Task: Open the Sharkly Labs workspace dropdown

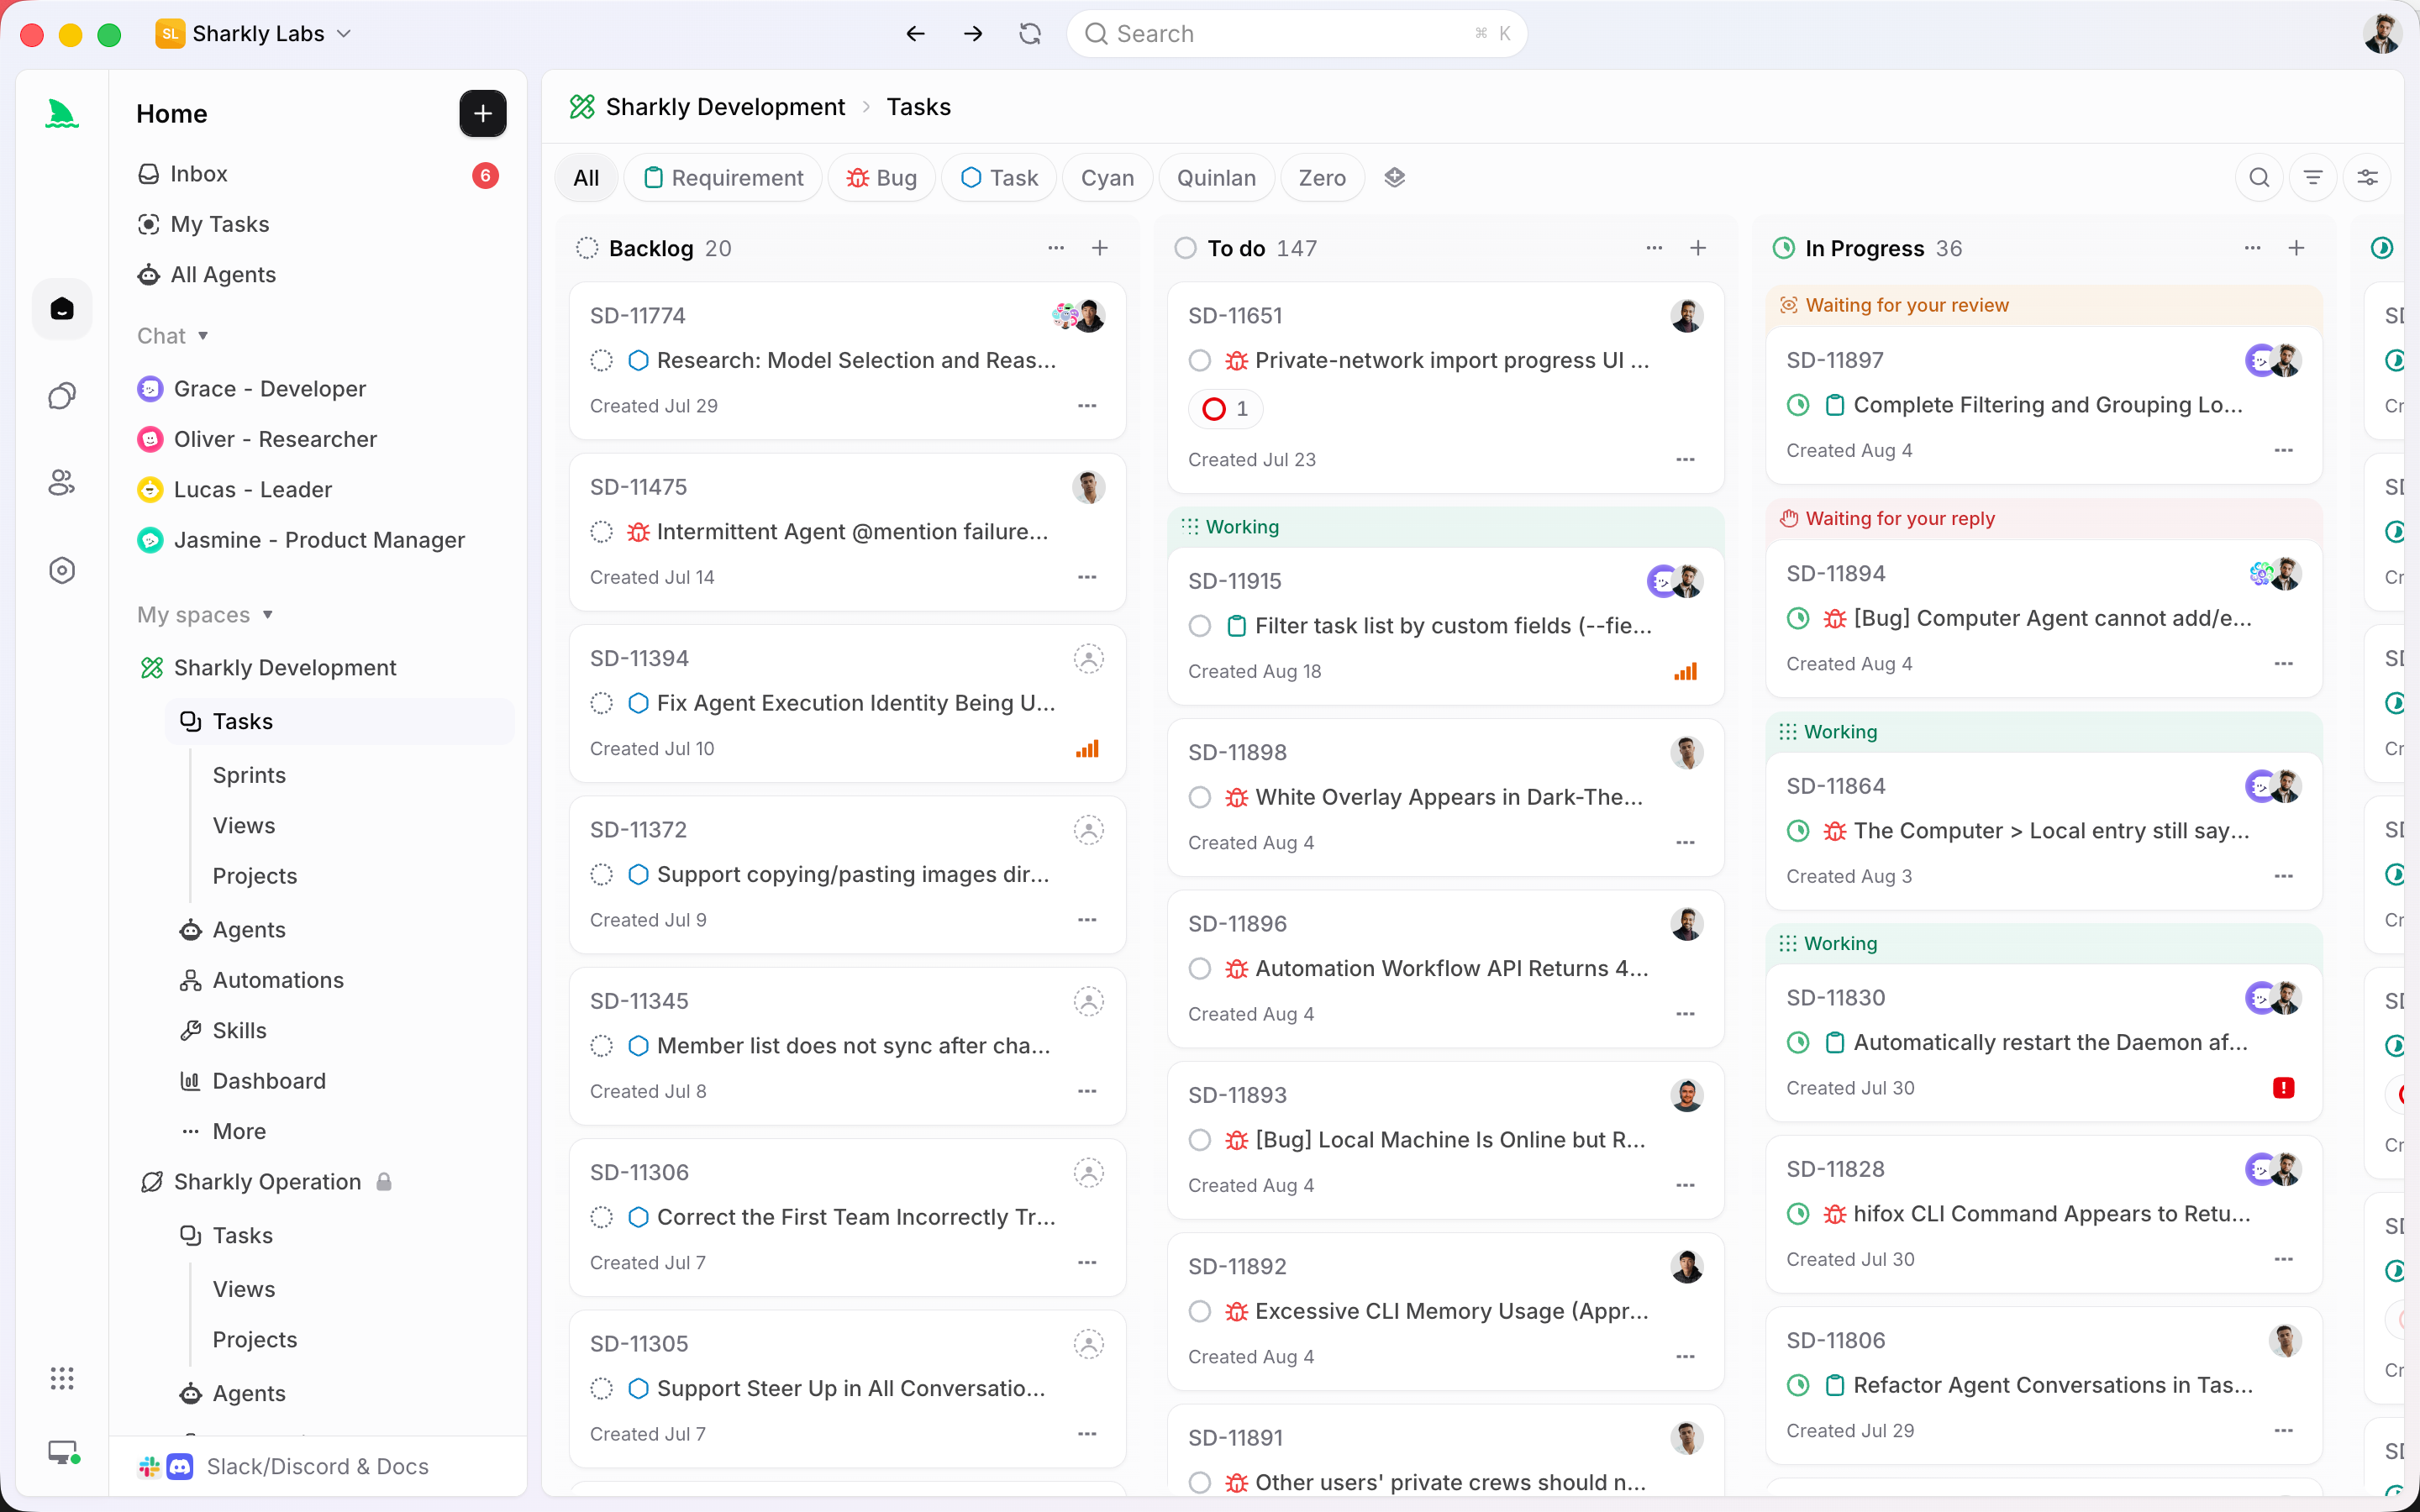Action: coord(254,34)
